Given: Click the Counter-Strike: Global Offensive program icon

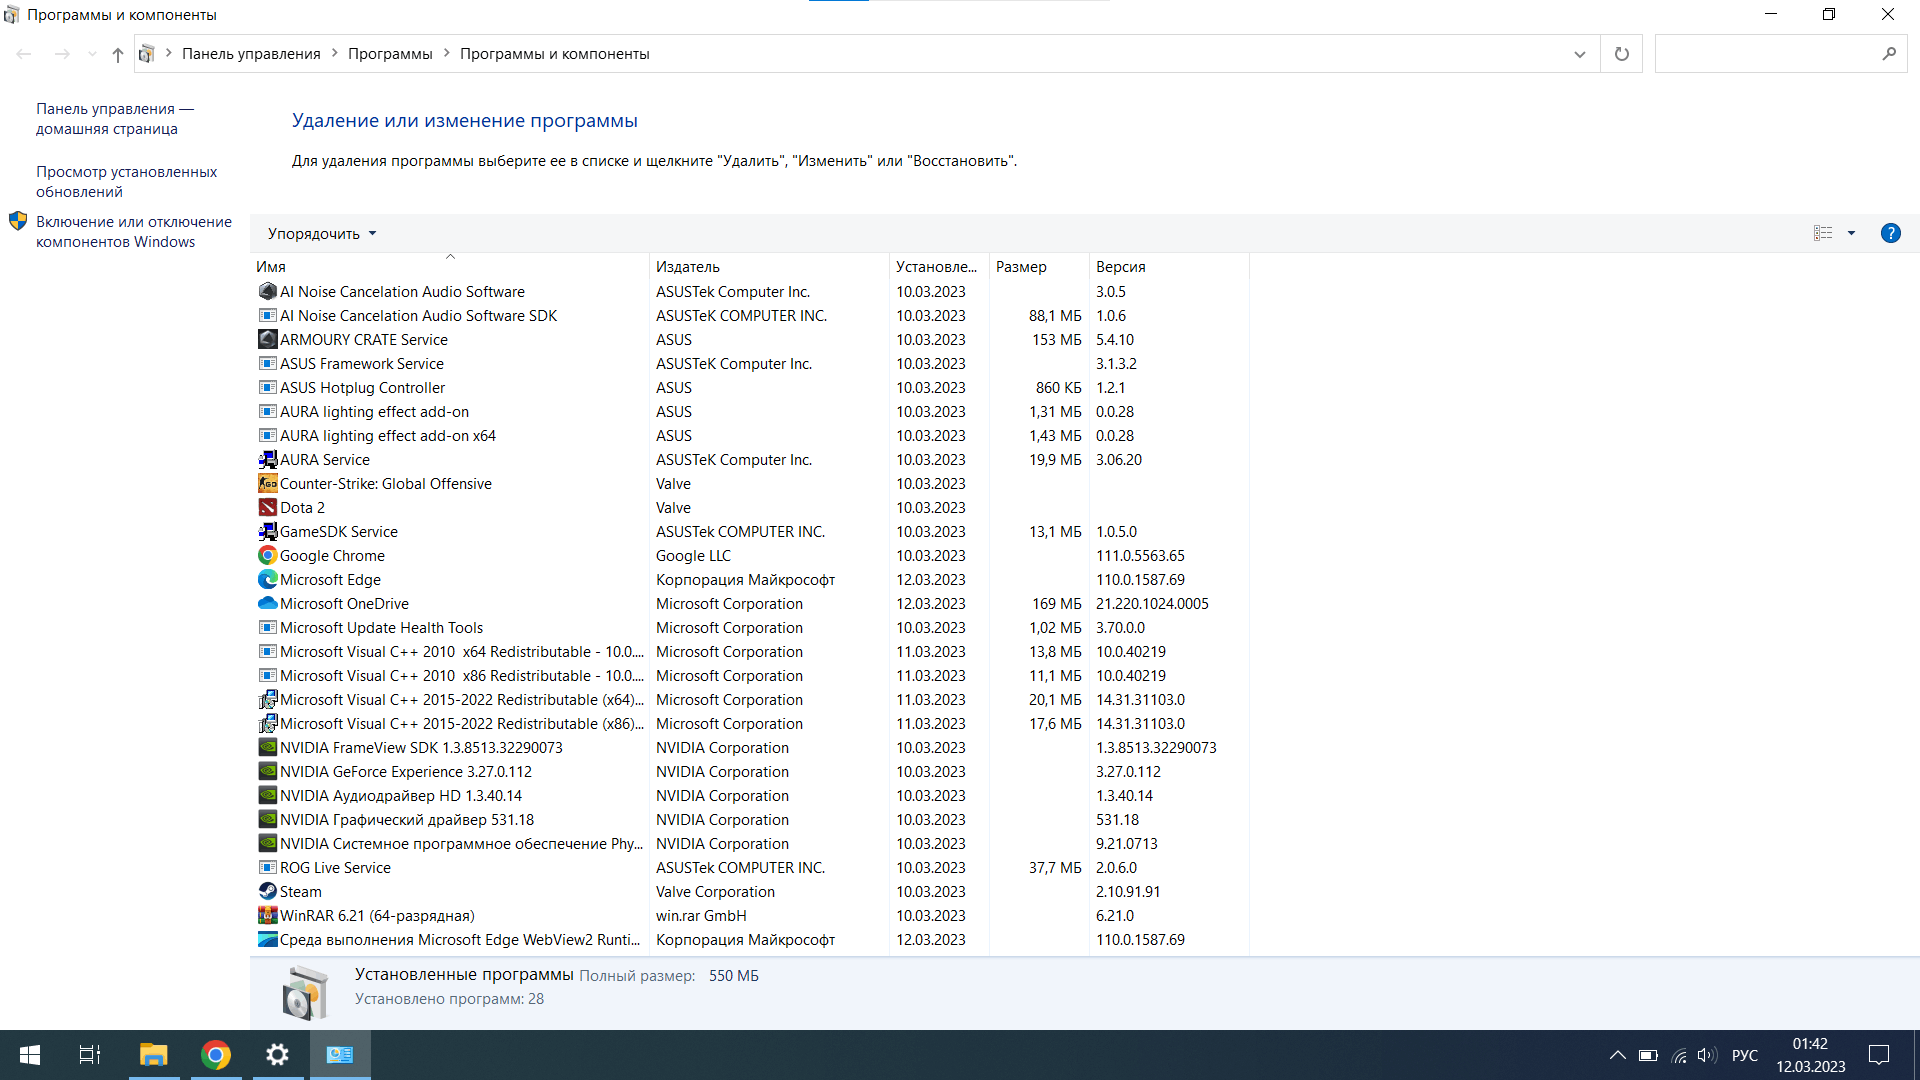Looking at the screenshot, I should 267,484.
